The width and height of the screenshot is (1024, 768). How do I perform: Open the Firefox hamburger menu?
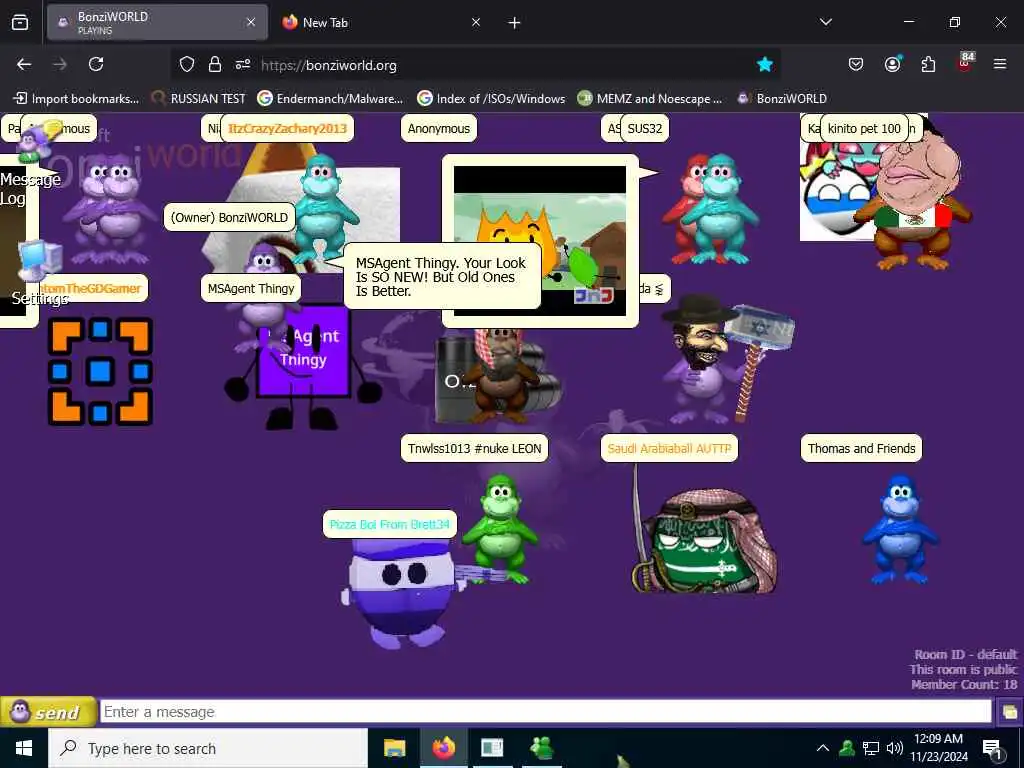tap(1000, 65)
